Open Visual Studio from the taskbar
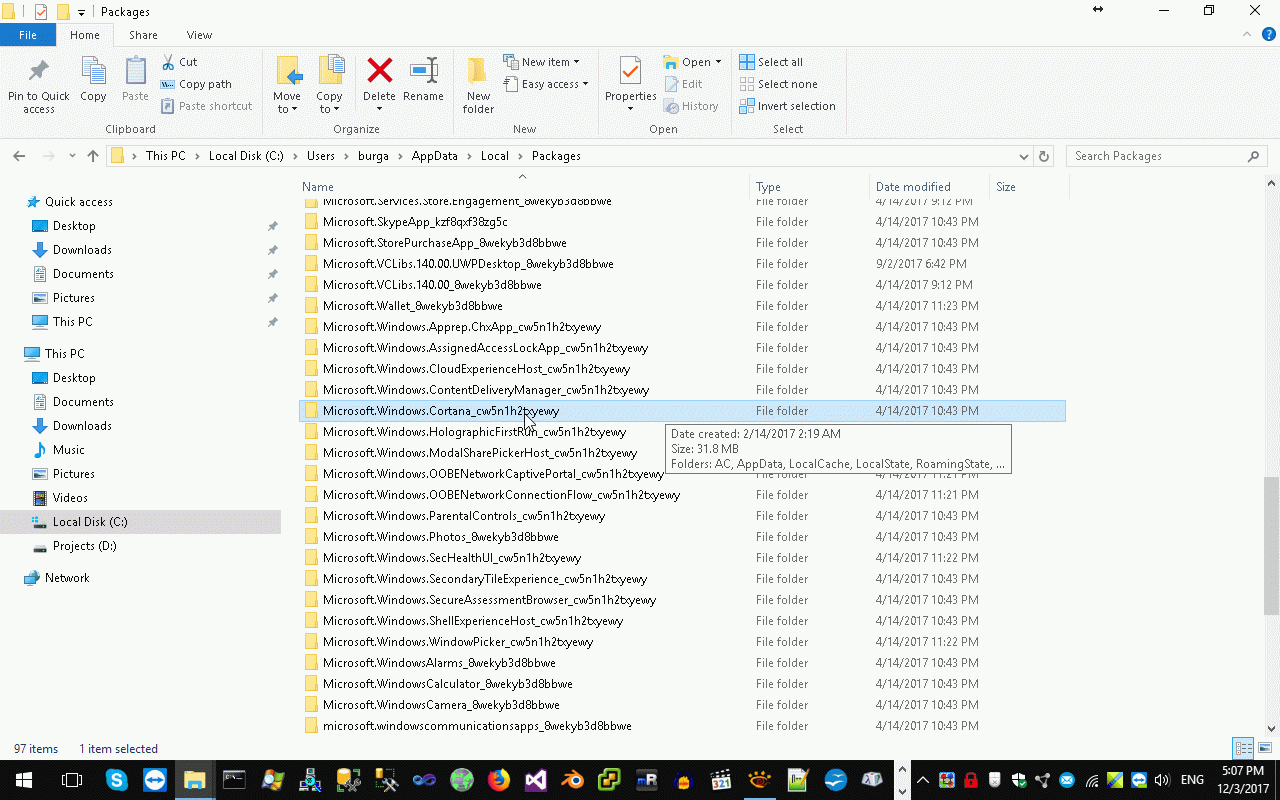This screenshot has width=1280, height=800. (x=536, y=780)
